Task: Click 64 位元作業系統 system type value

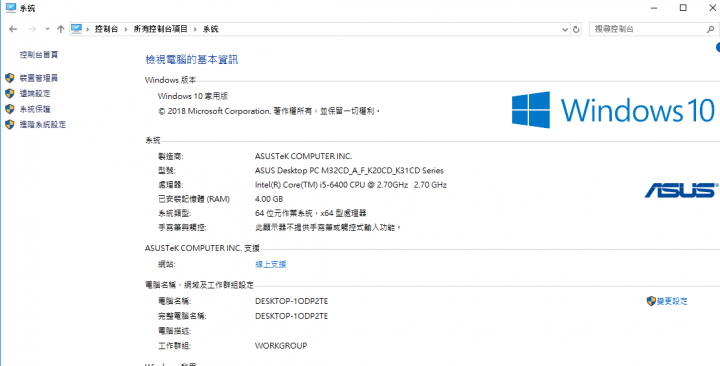Action: 310,214
